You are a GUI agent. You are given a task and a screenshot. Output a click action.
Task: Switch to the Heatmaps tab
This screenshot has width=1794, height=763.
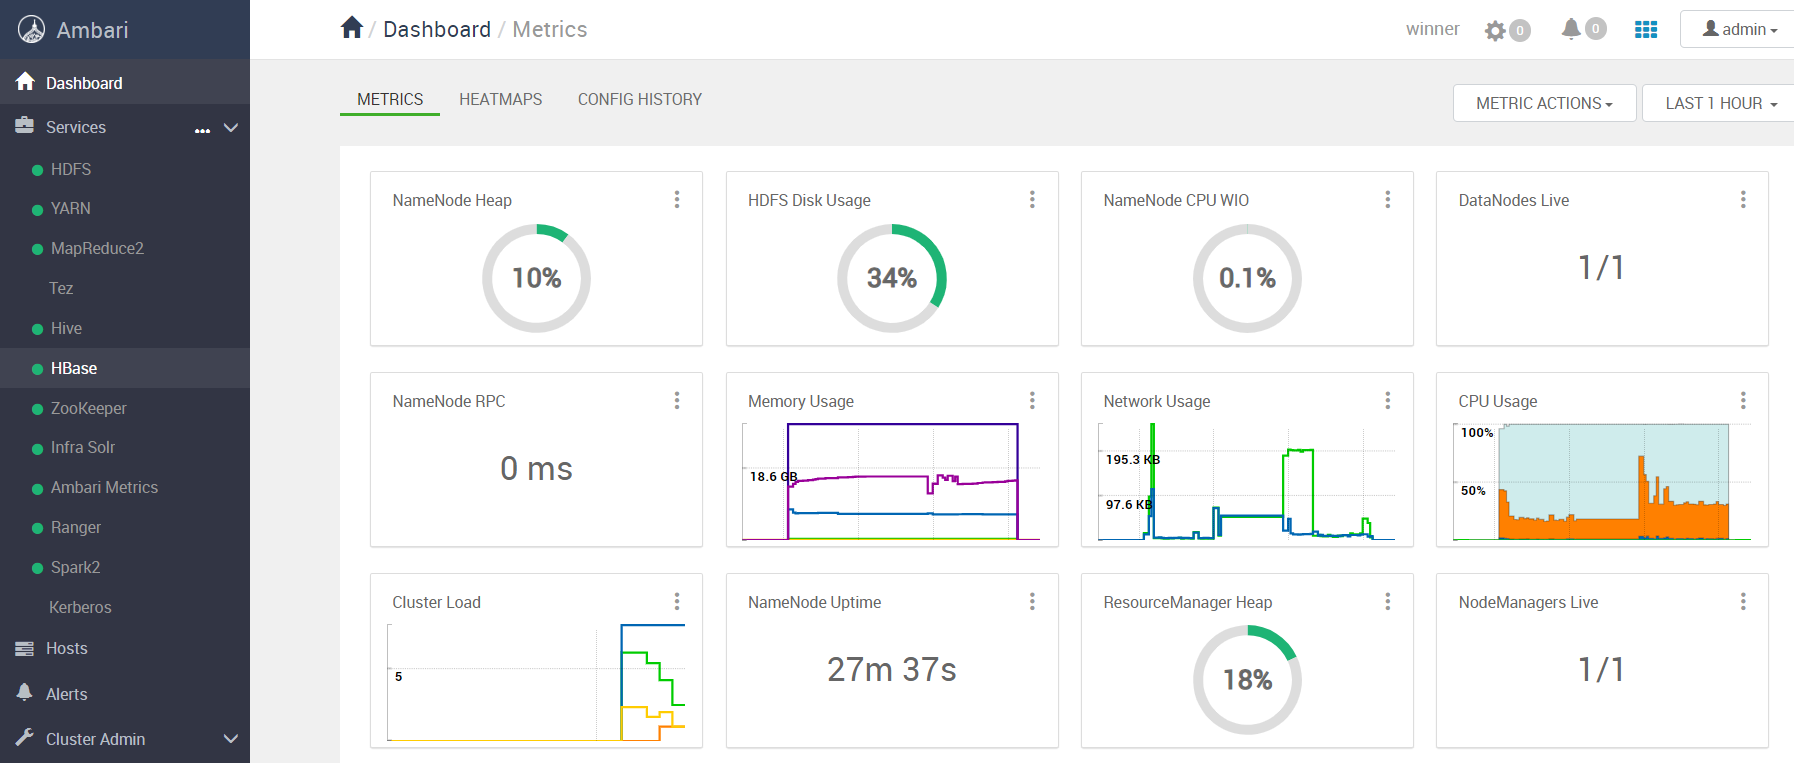pyautogui.click(x=501, y=99)
